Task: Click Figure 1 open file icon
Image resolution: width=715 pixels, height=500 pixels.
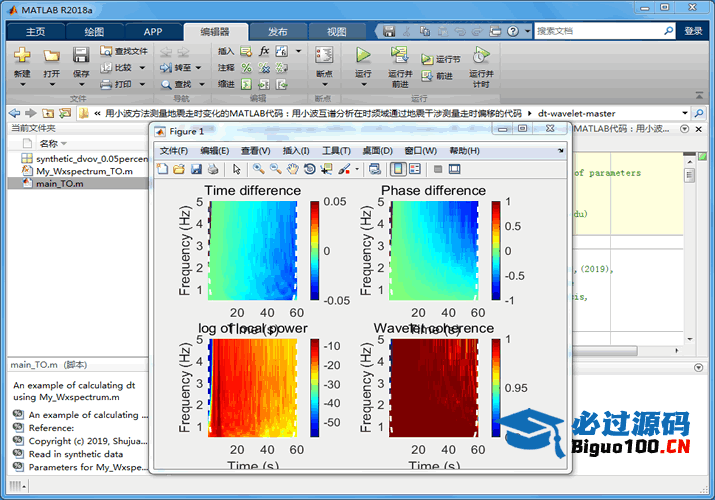Action: (179, 169)
